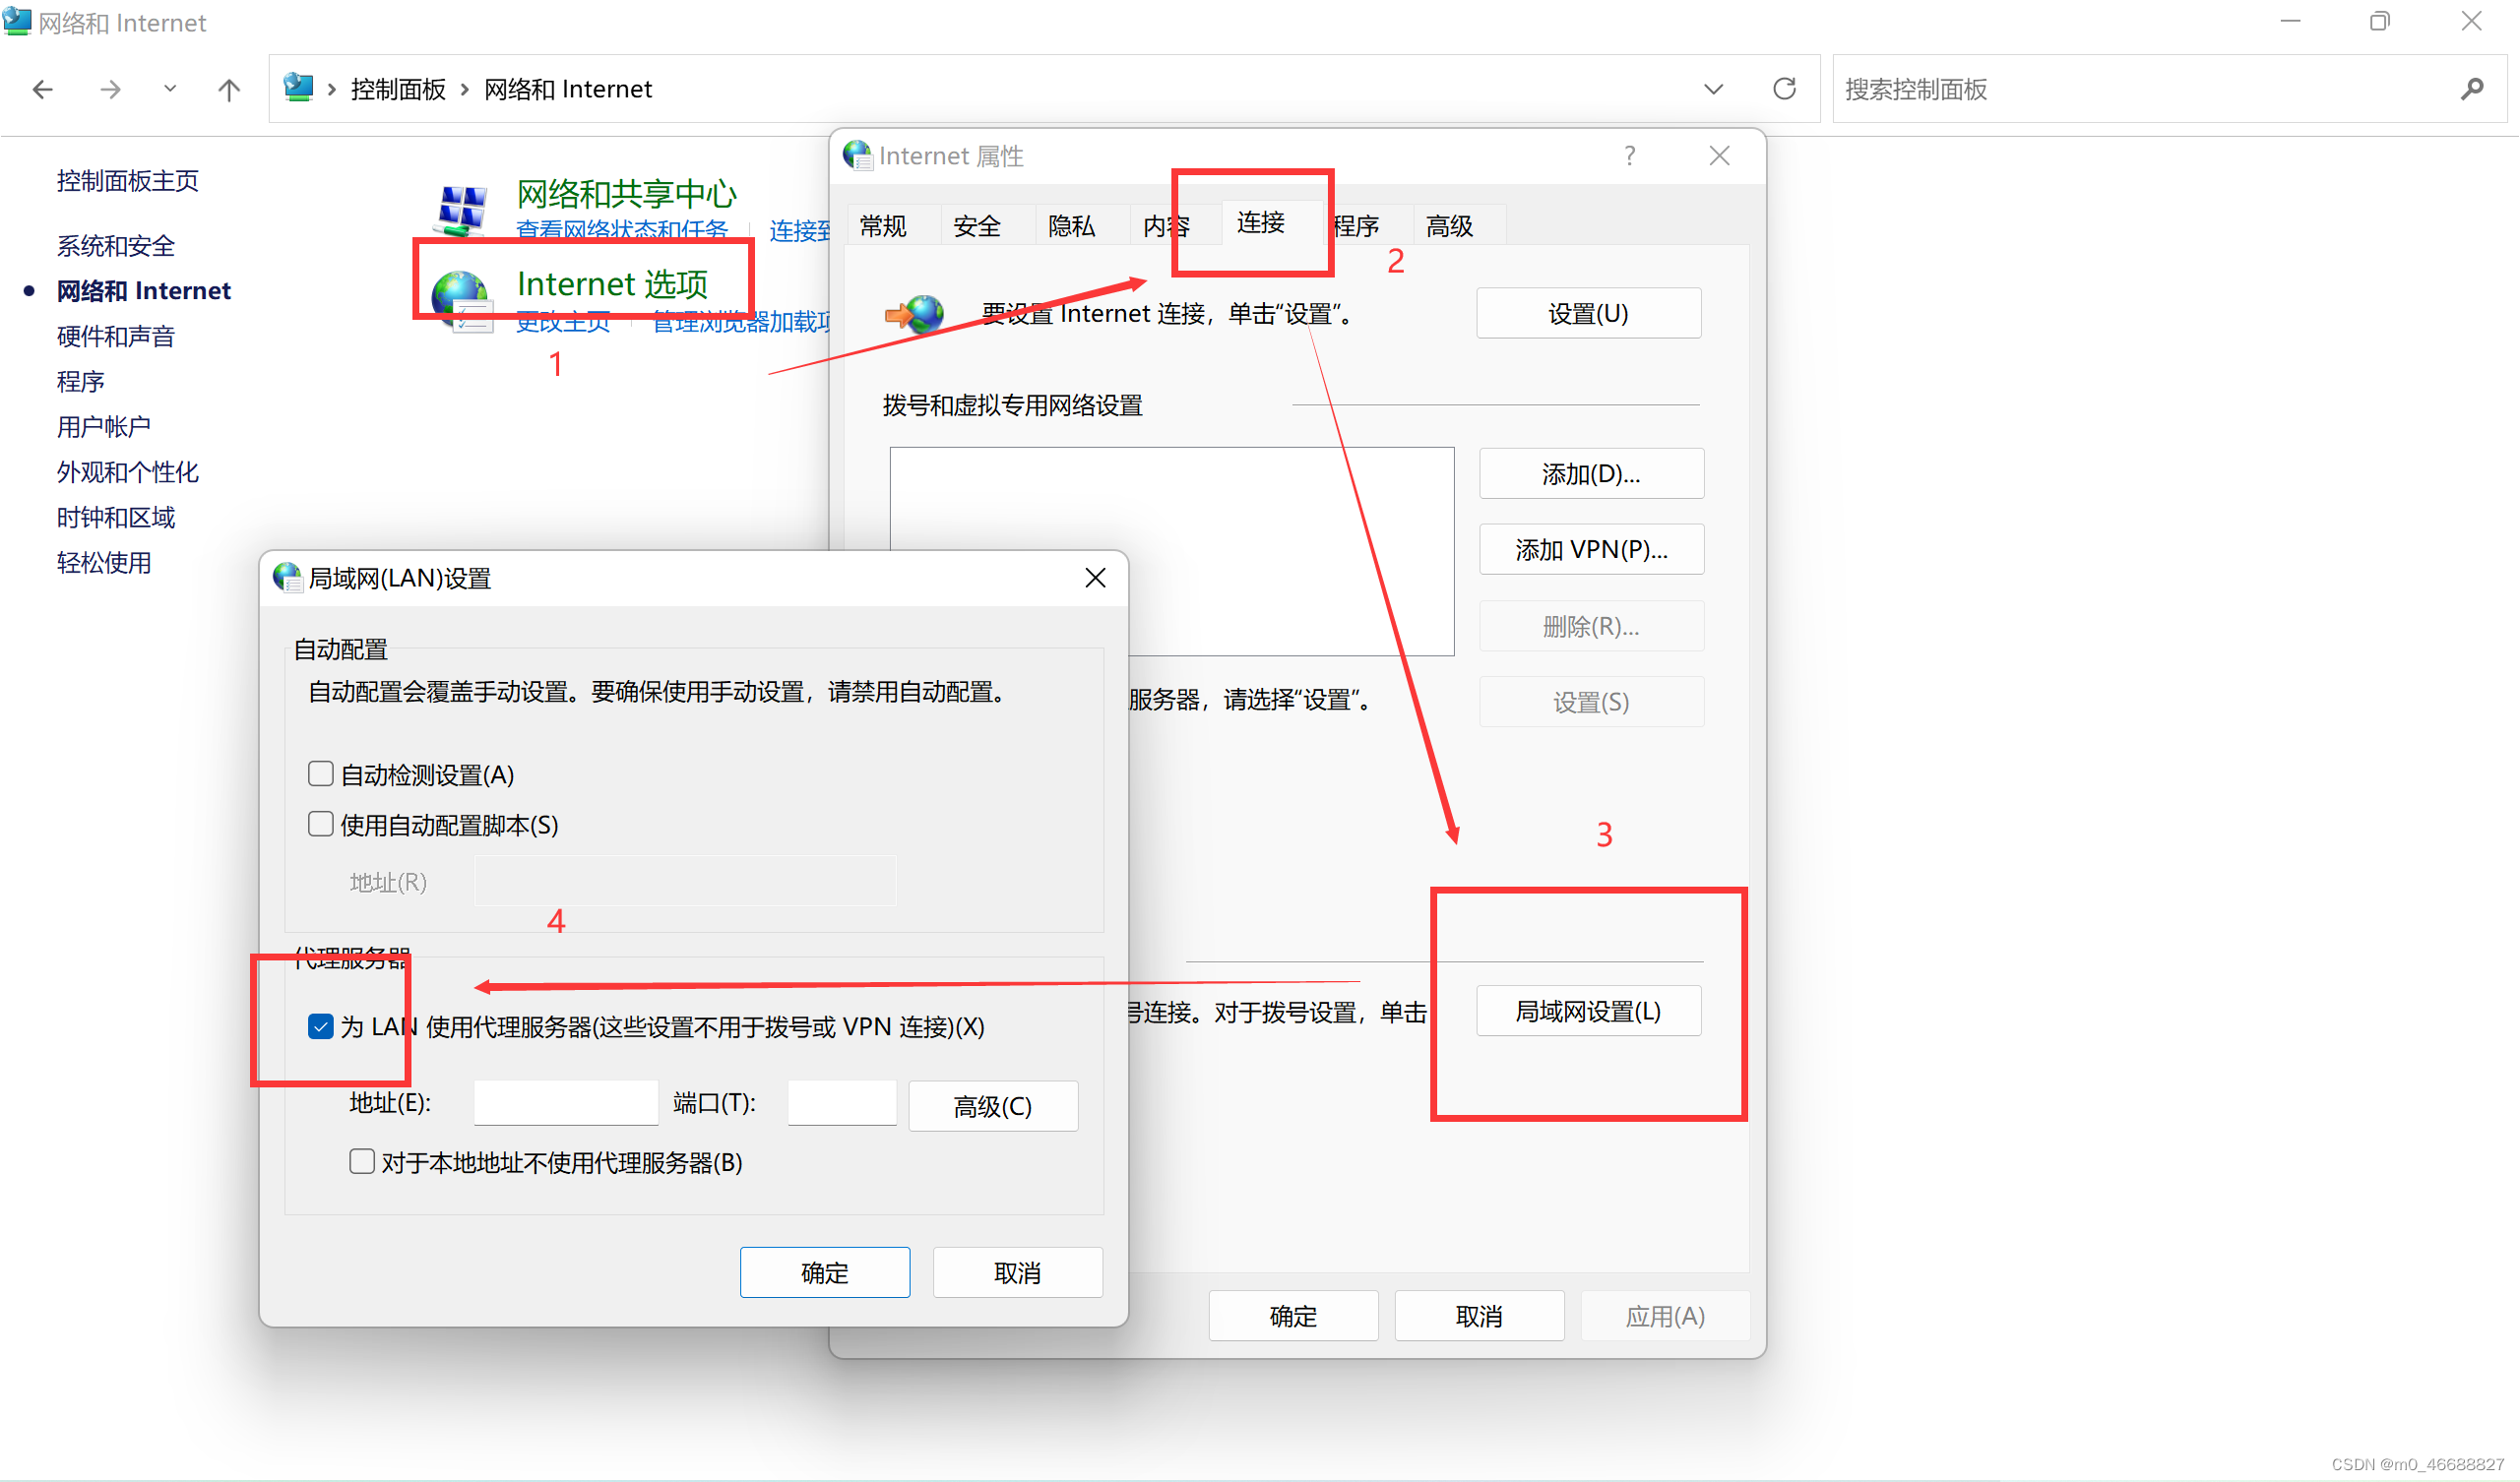
Task: Open 硬件和声音 in the sidebar
Action: (x=115, y=336)
